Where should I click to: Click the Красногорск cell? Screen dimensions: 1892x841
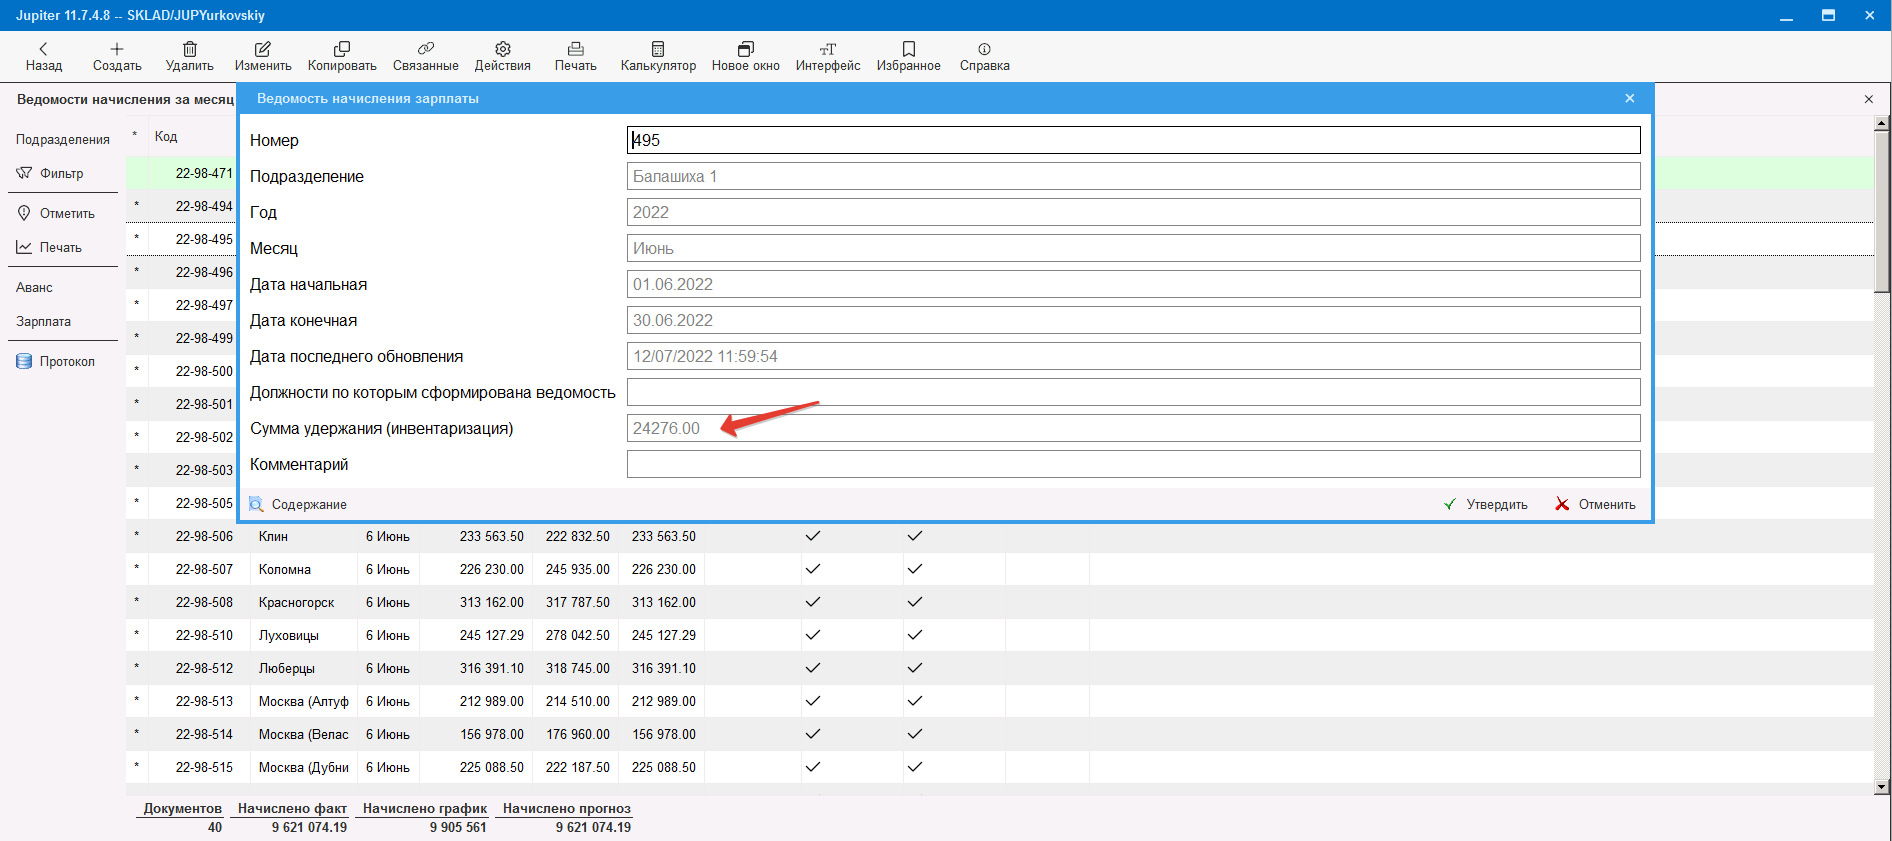tap(296, 602)
